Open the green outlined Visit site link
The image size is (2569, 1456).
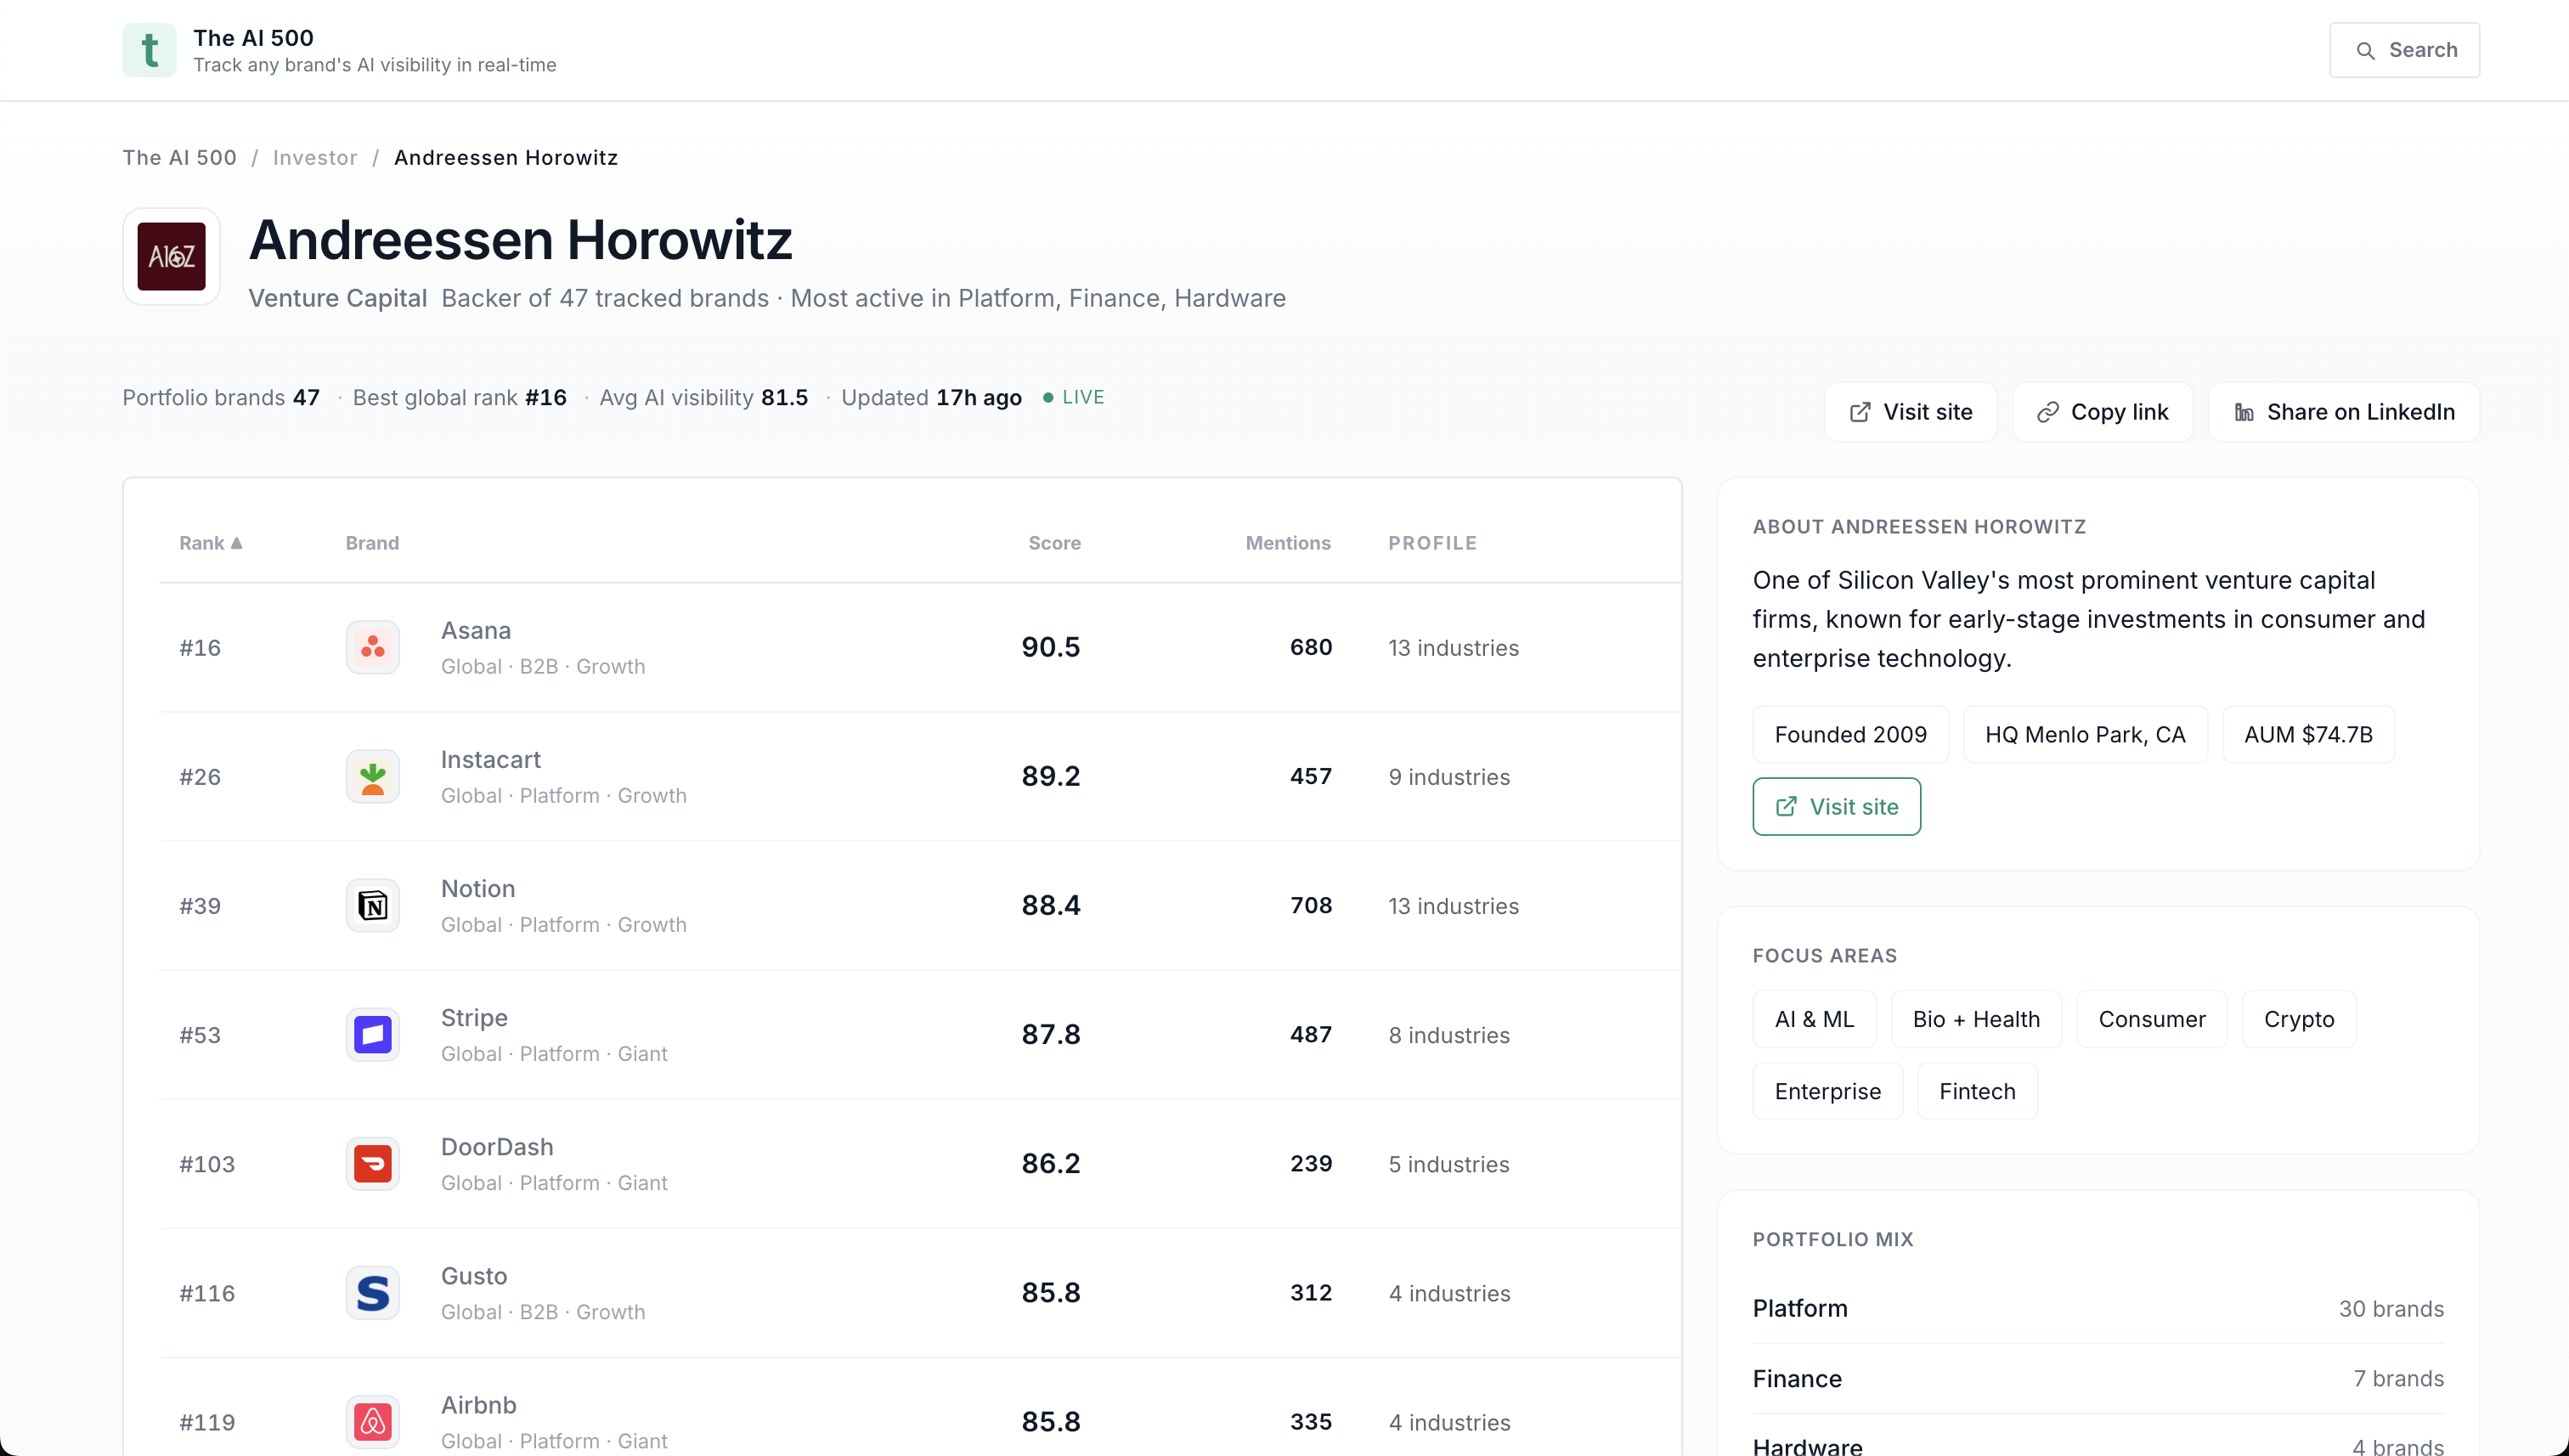1836,806
